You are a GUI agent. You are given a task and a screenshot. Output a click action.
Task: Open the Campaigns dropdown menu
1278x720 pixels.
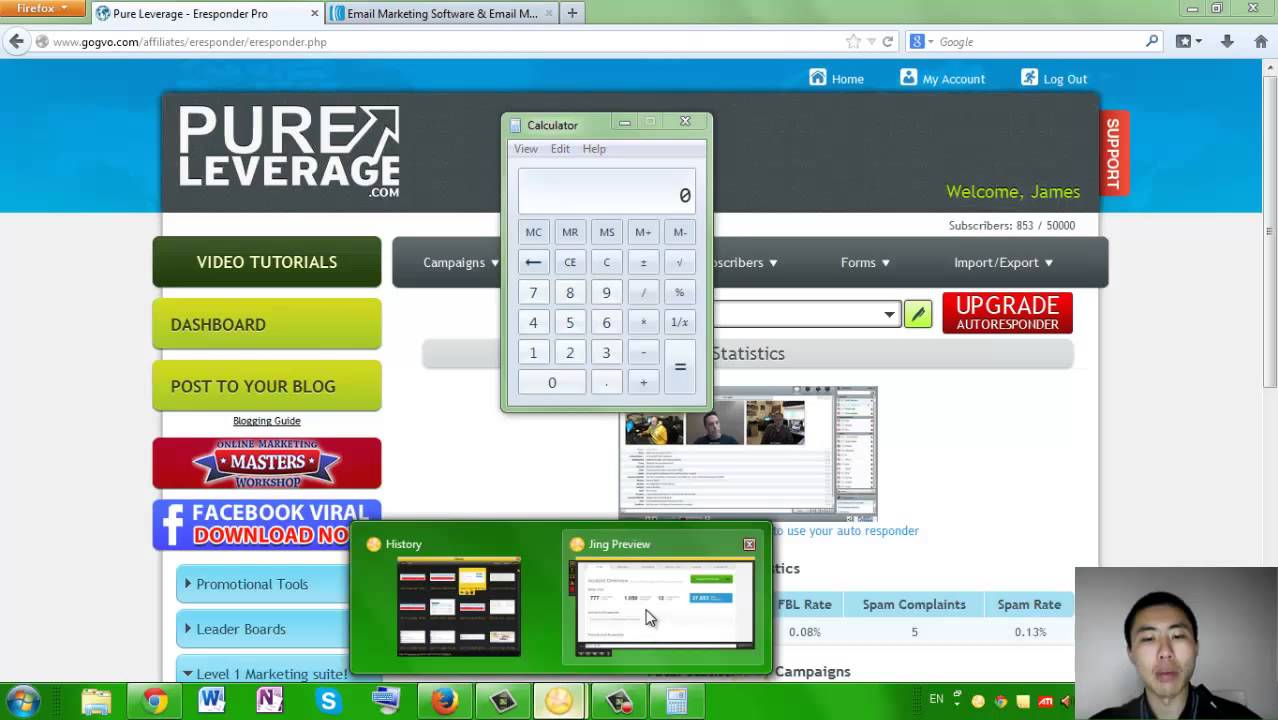461,262
